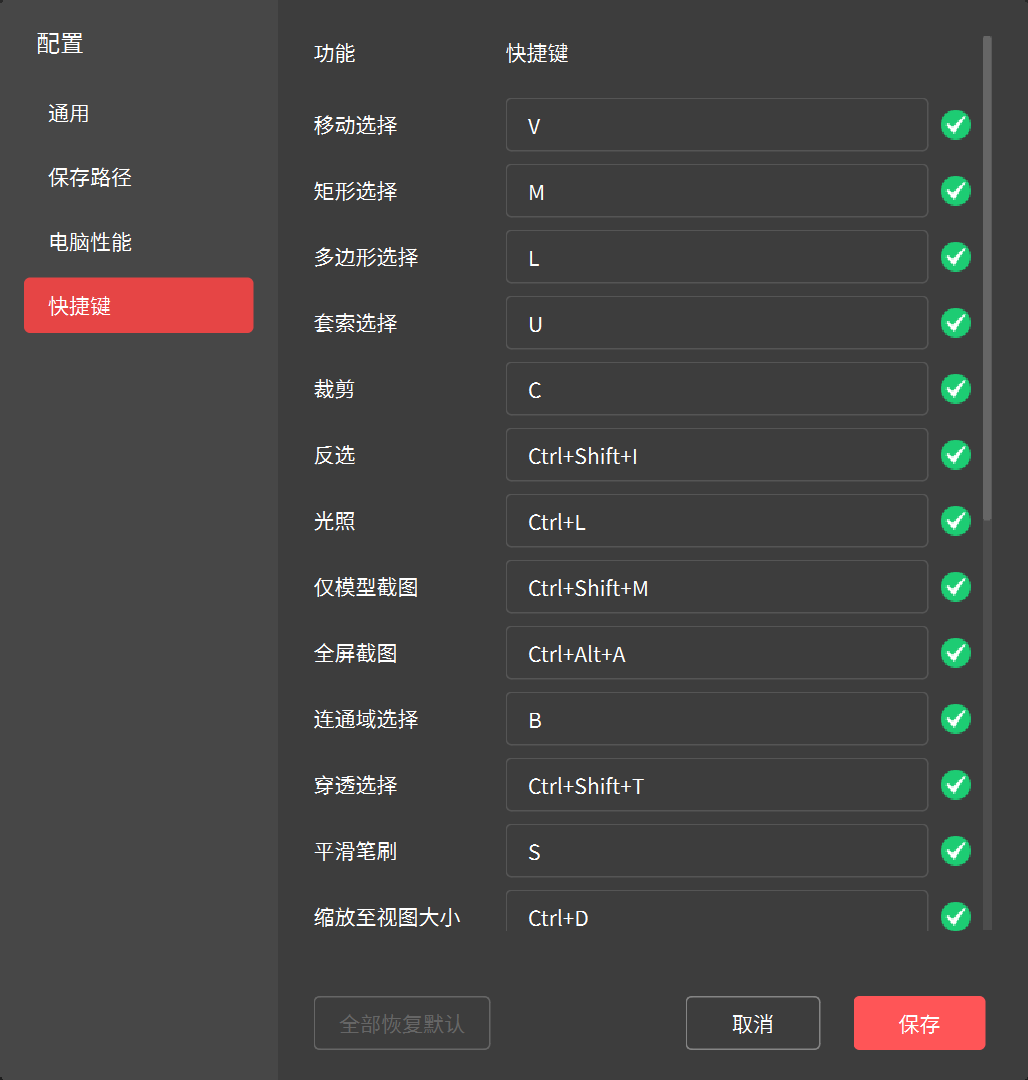Select the 快捷键 sidebar tab

click(138, 306)
